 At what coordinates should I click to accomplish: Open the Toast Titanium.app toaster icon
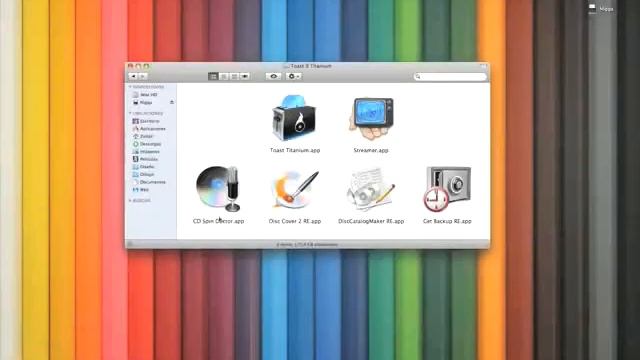(x=294, y=118)
